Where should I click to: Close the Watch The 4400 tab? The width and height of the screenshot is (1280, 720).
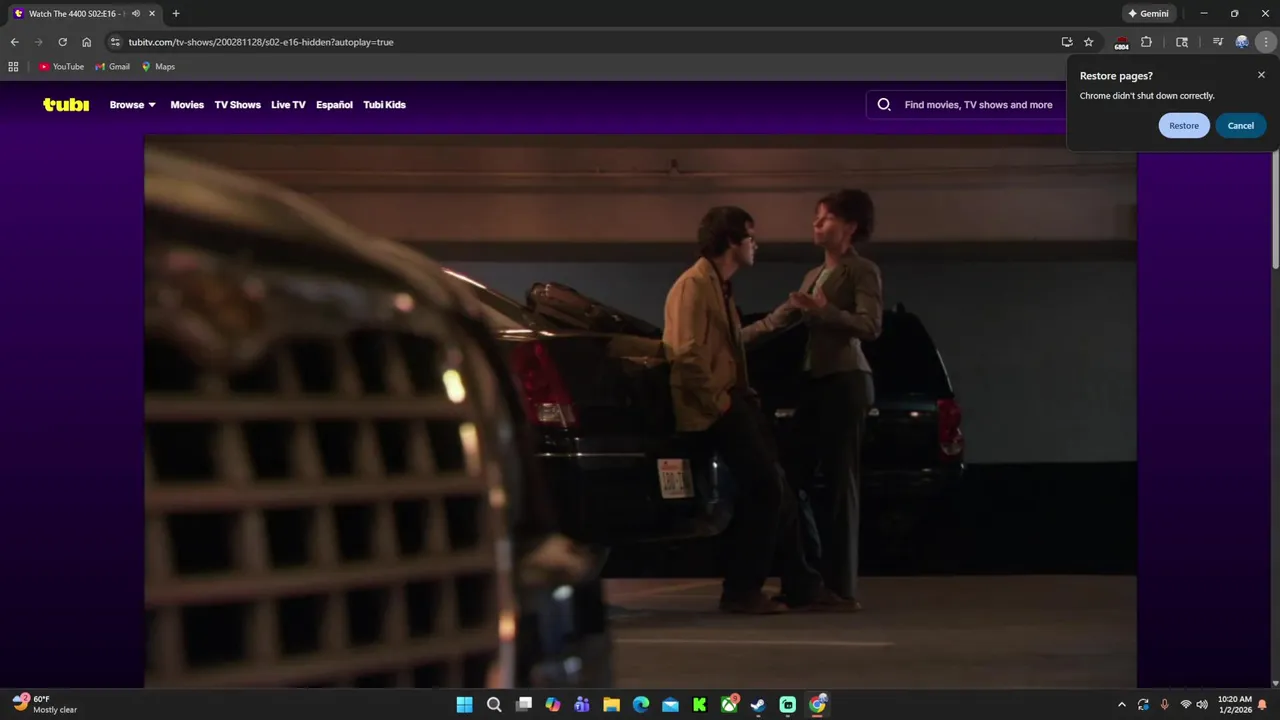click(x=152, y=14)
